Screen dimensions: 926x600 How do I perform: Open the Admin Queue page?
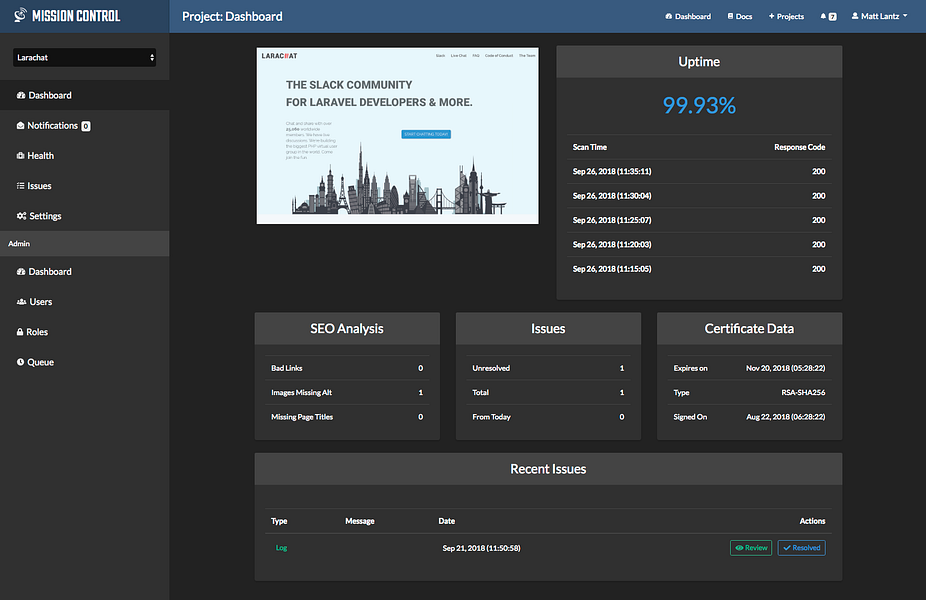click(x=84, y=361)
